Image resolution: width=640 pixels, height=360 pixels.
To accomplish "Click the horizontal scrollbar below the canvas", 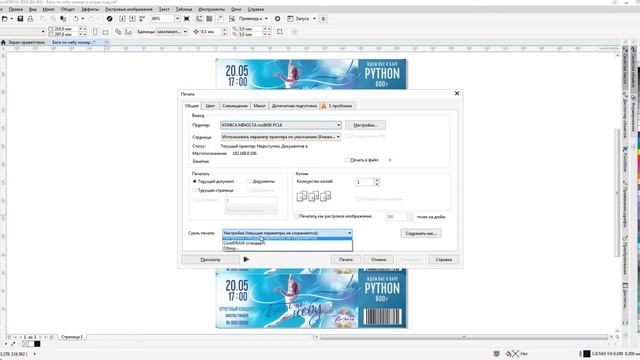I will click(464, 337).
